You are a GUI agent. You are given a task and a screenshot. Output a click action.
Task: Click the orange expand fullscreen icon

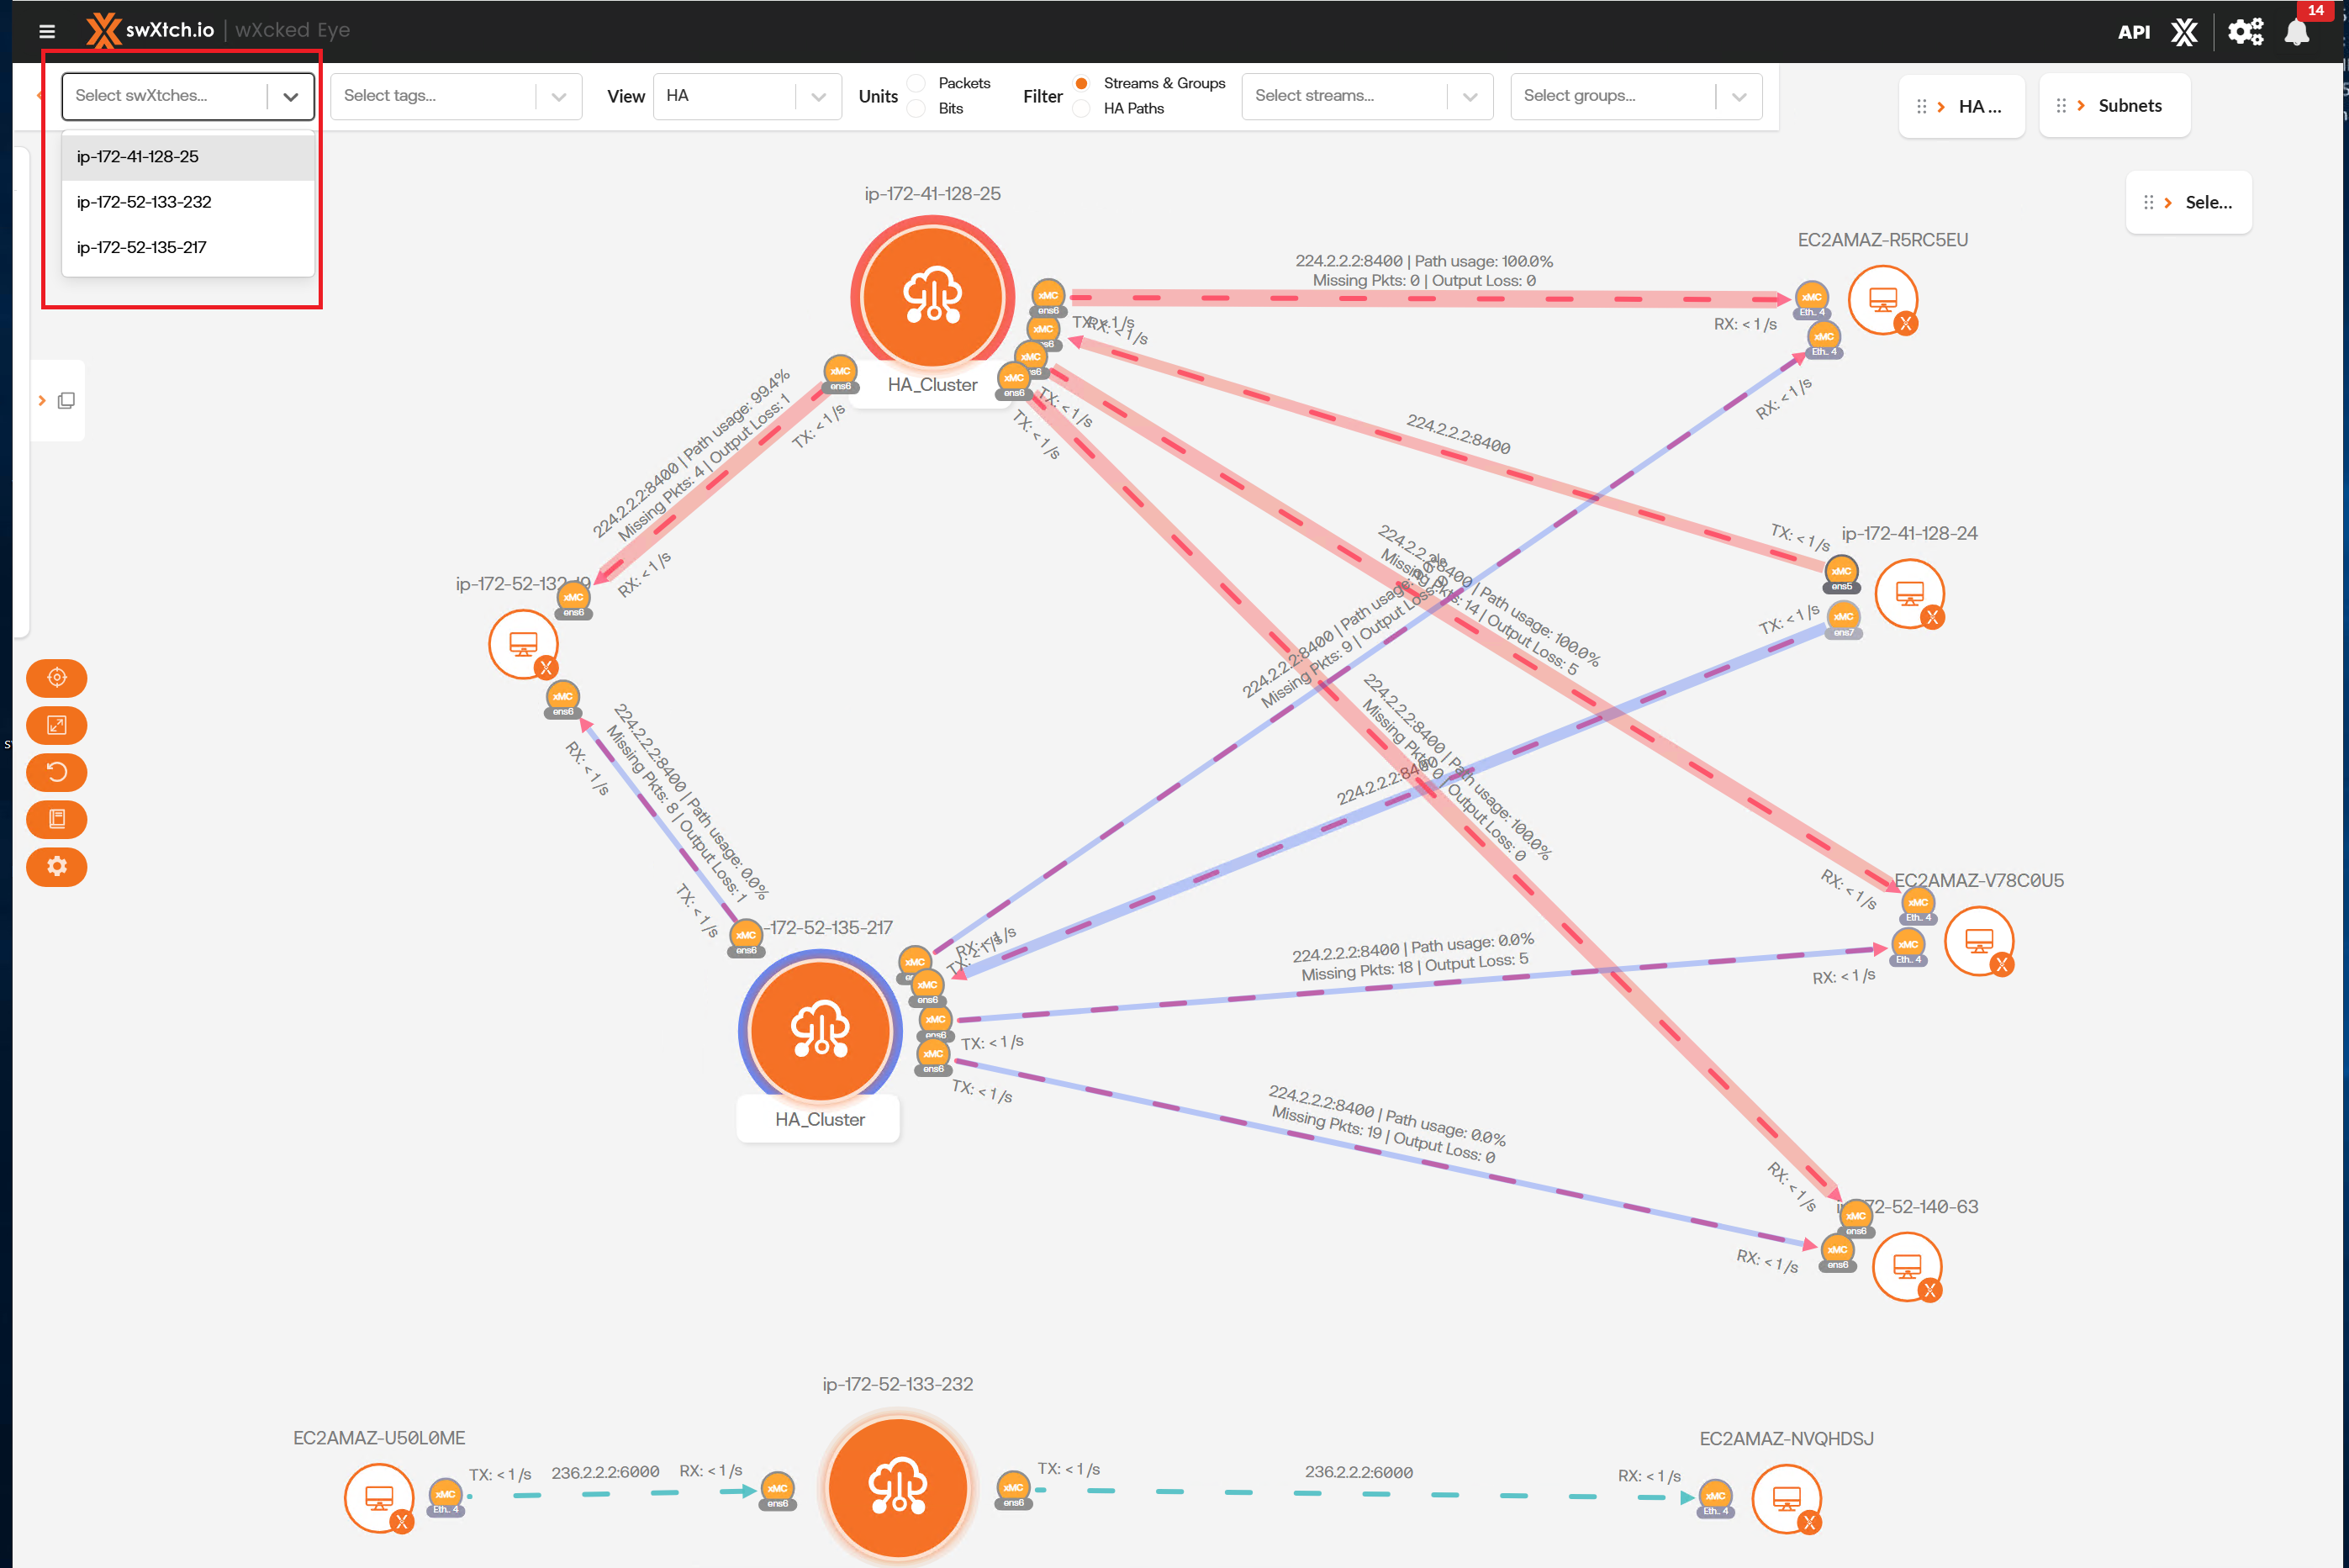pos(57,725)
